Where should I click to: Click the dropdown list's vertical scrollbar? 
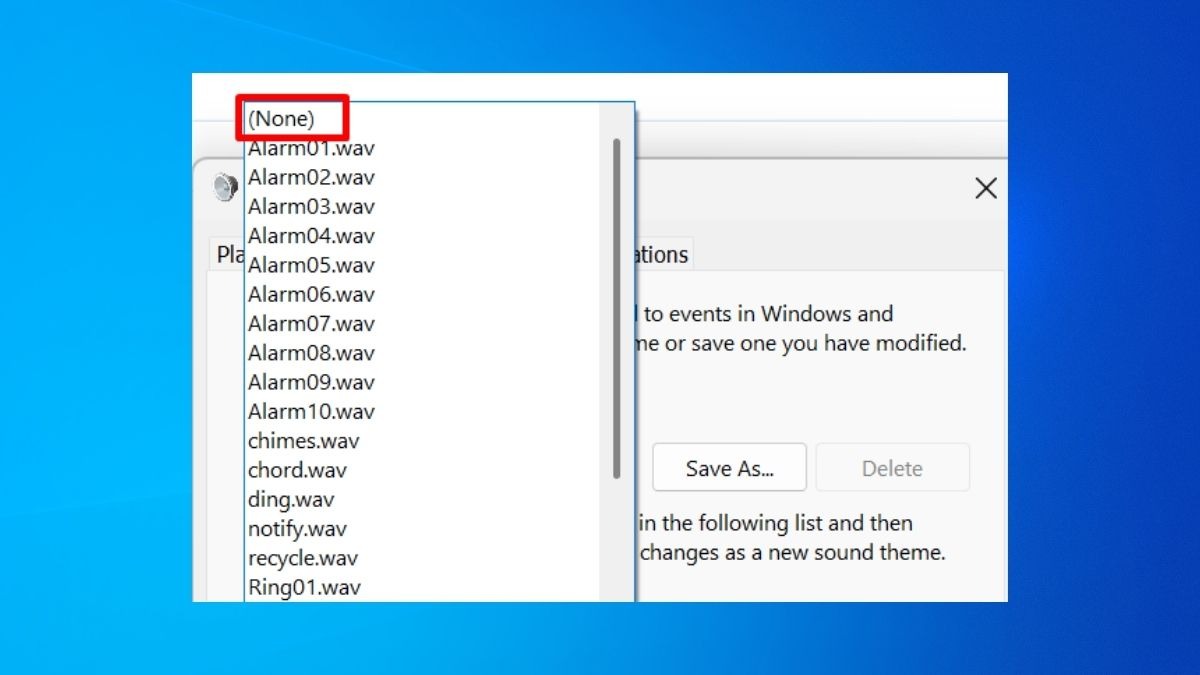(616, 308)
